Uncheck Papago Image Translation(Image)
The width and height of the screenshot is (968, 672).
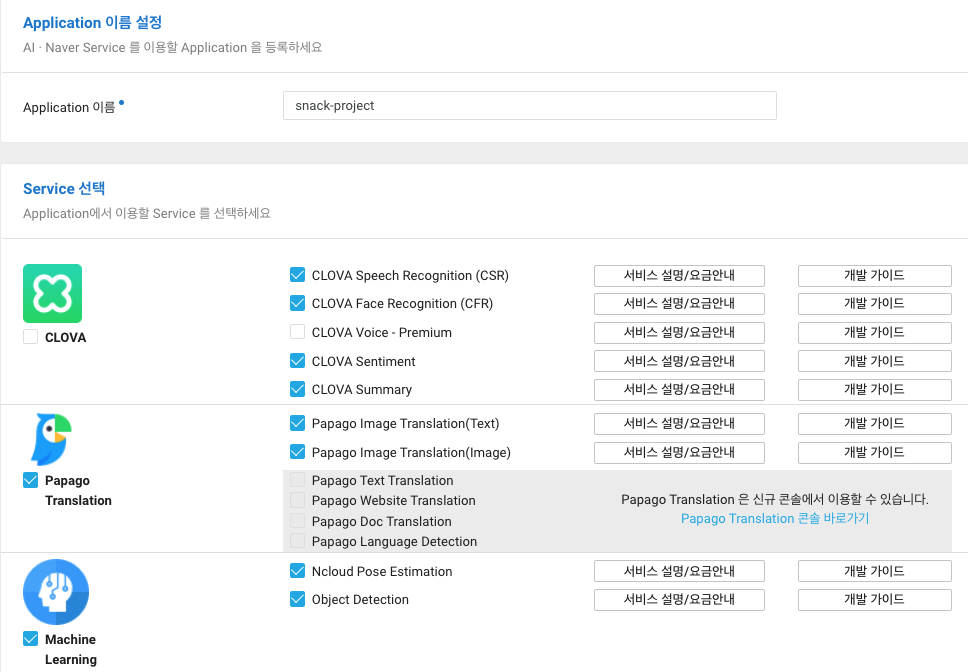click(298, 452)
